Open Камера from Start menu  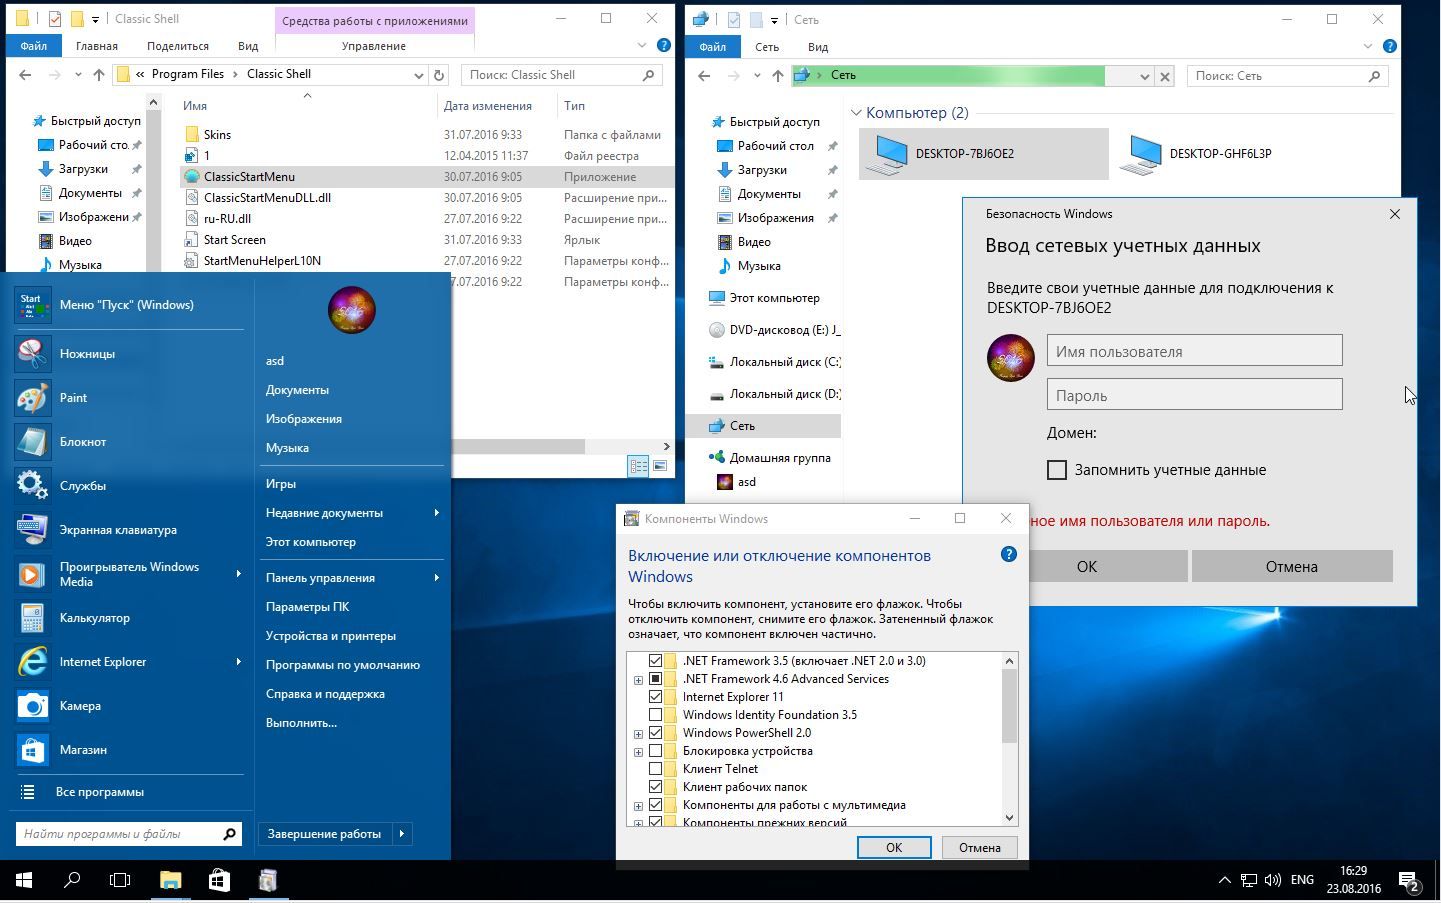click(129, 705)
